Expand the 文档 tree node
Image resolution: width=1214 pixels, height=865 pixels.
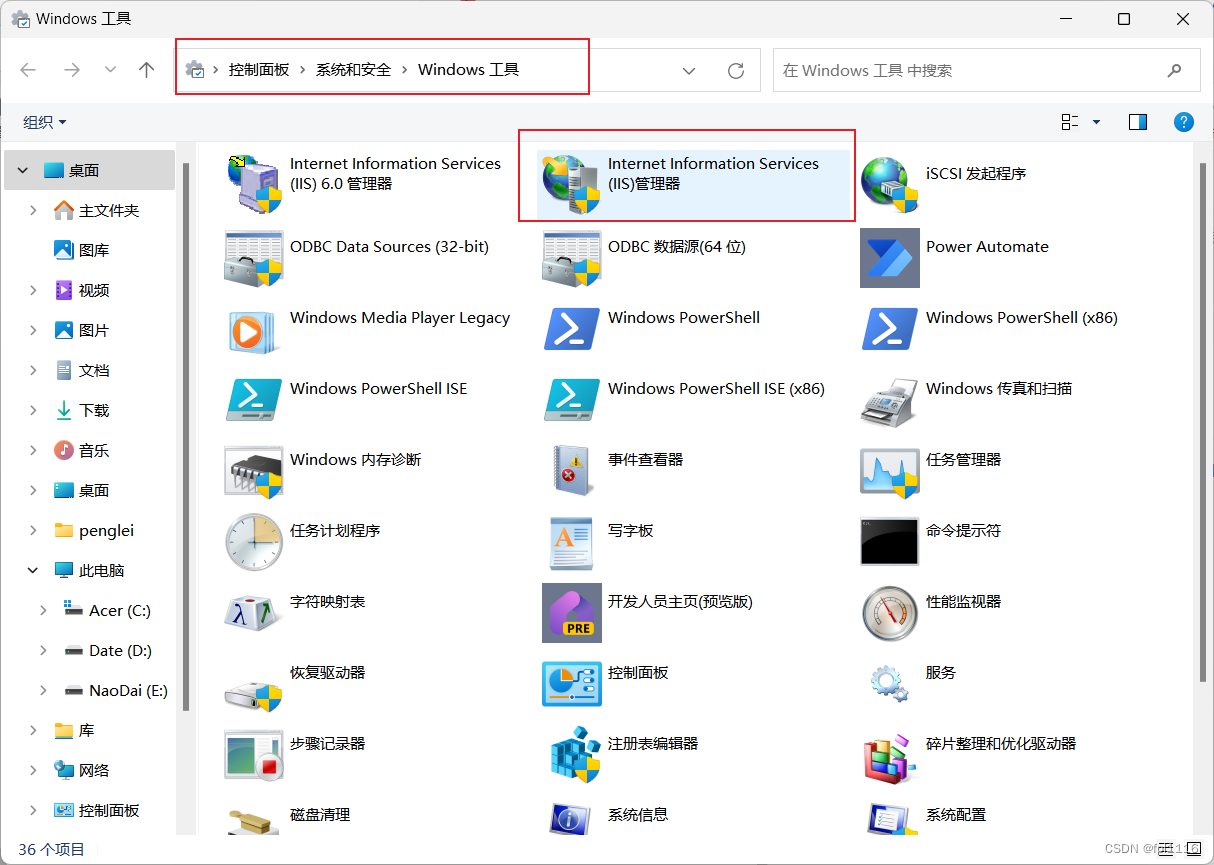[x=33, y=370]
